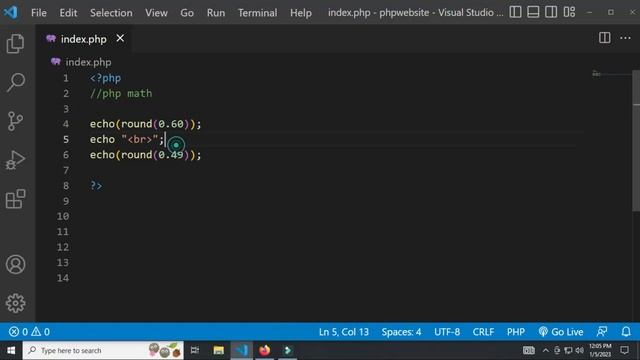Screen dimensions: 640x360
Task: Open the touch keyboard tray icon
Action: click(x=529, y=351)
